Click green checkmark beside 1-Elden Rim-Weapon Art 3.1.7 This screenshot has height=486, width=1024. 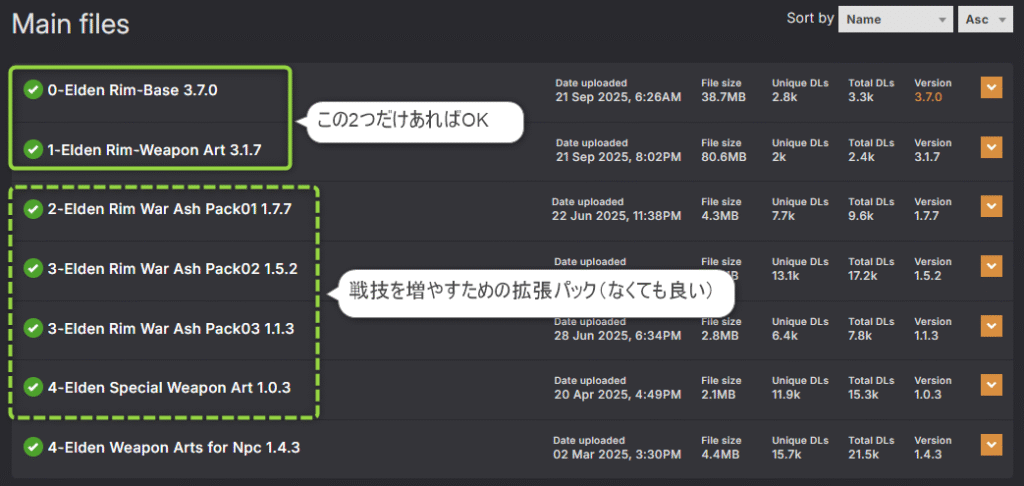[34, 150]
